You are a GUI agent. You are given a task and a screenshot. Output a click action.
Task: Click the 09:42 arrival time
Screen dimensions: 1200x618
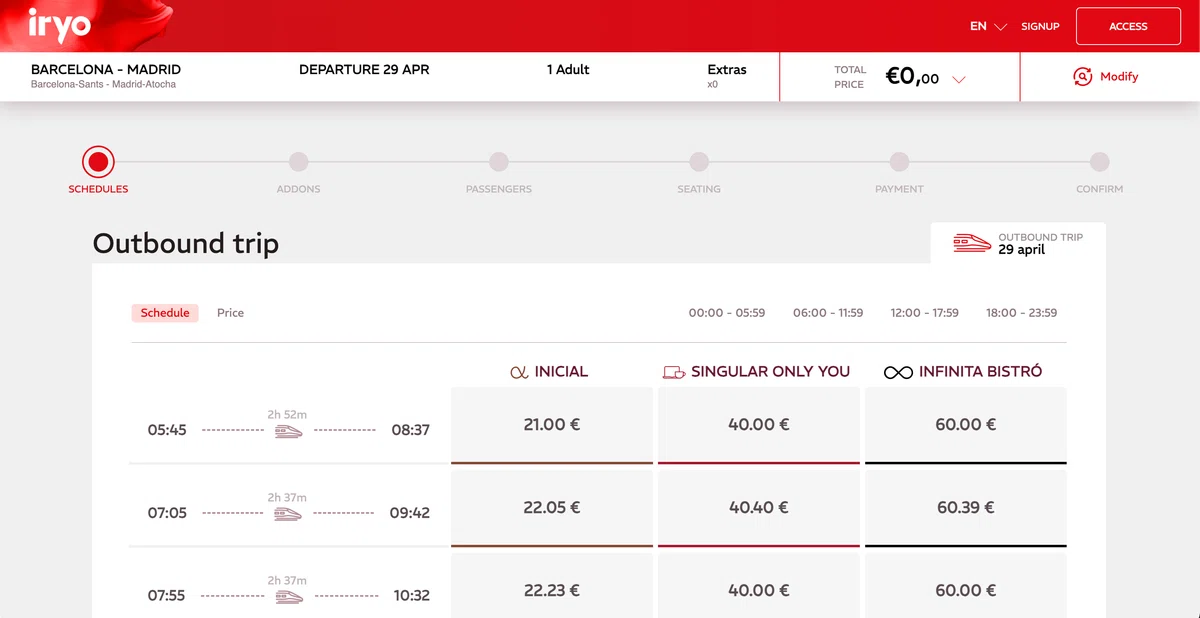coord(410,513)
